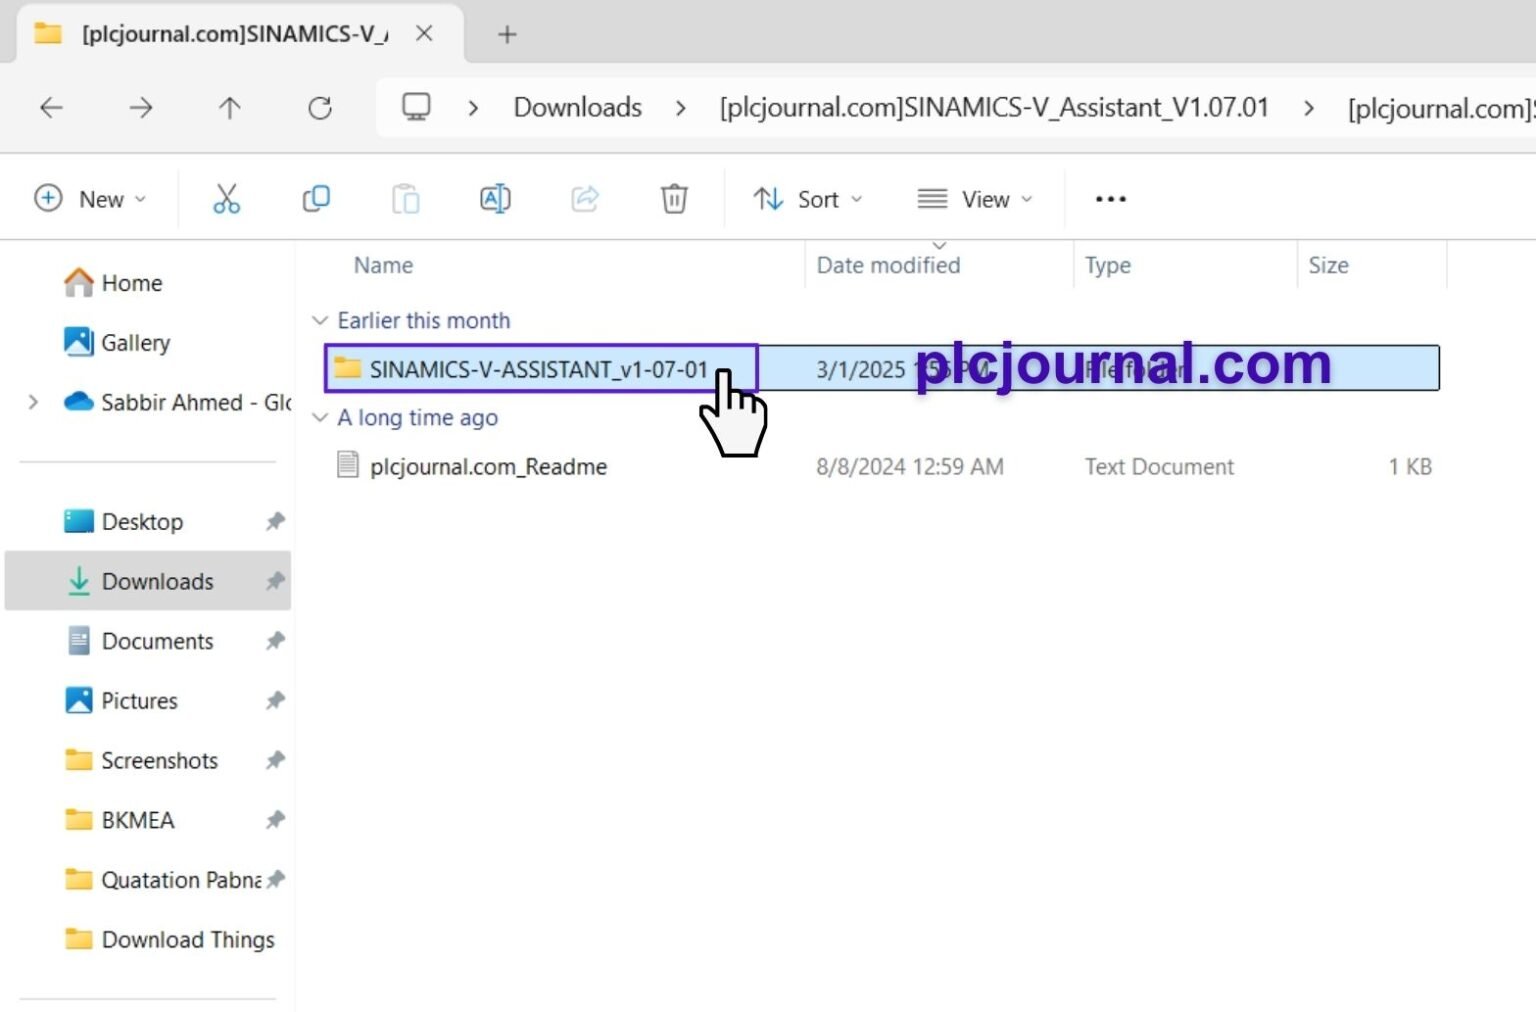Expand the Sabbir Ahmed OneDrive node
This screenshot has height=1012, width=1536.
click(x=34, y=402)
